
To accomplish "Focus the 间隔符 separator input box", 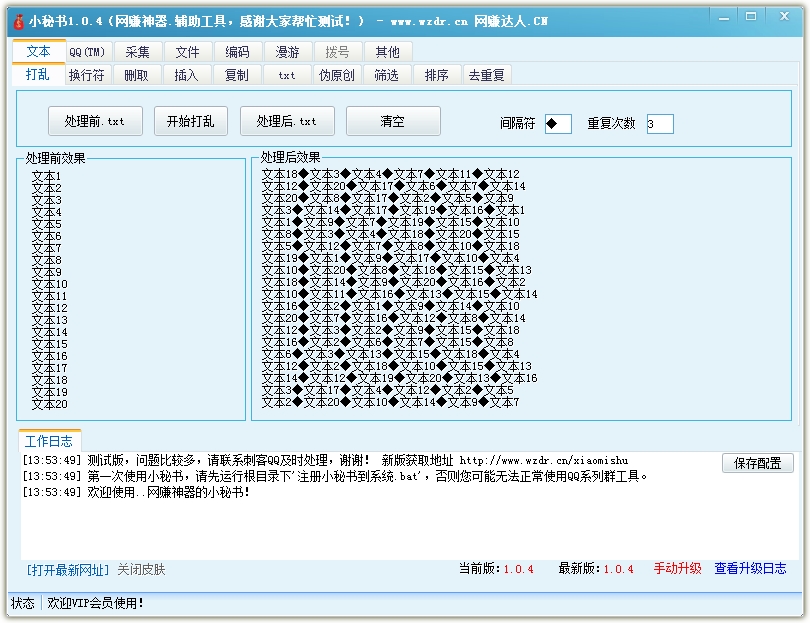I will coord(558,124).
